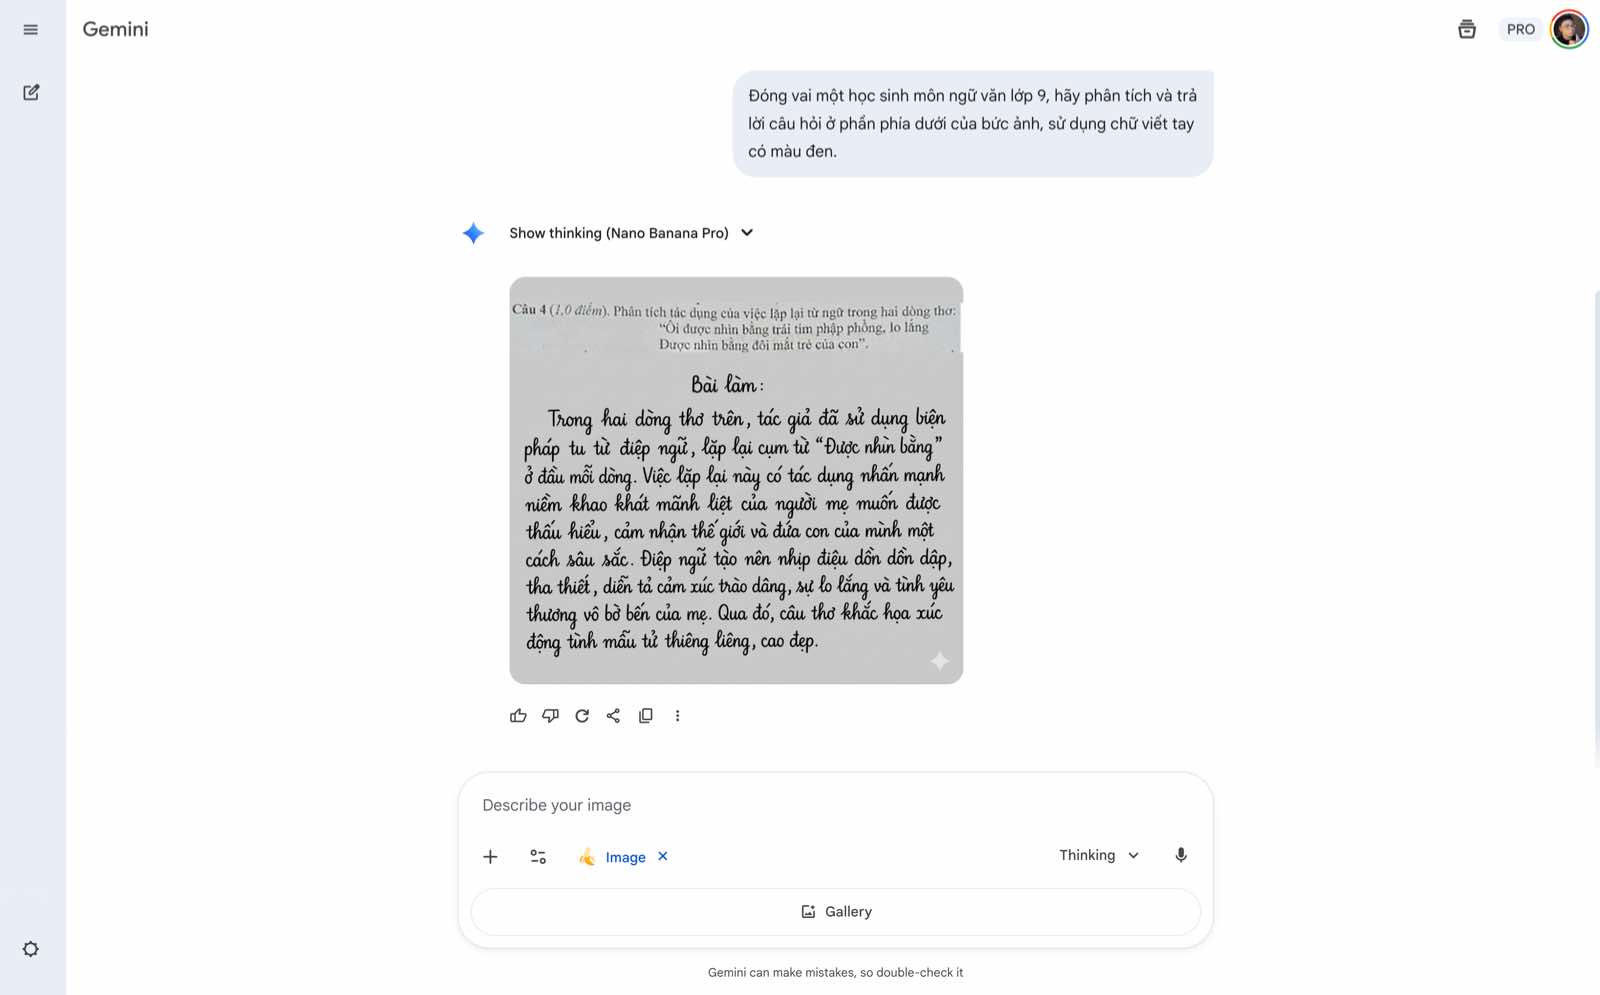Remove the Image tool chip with the X
The height and width of the screenshot is (995, 1600).
click(663, 856)
